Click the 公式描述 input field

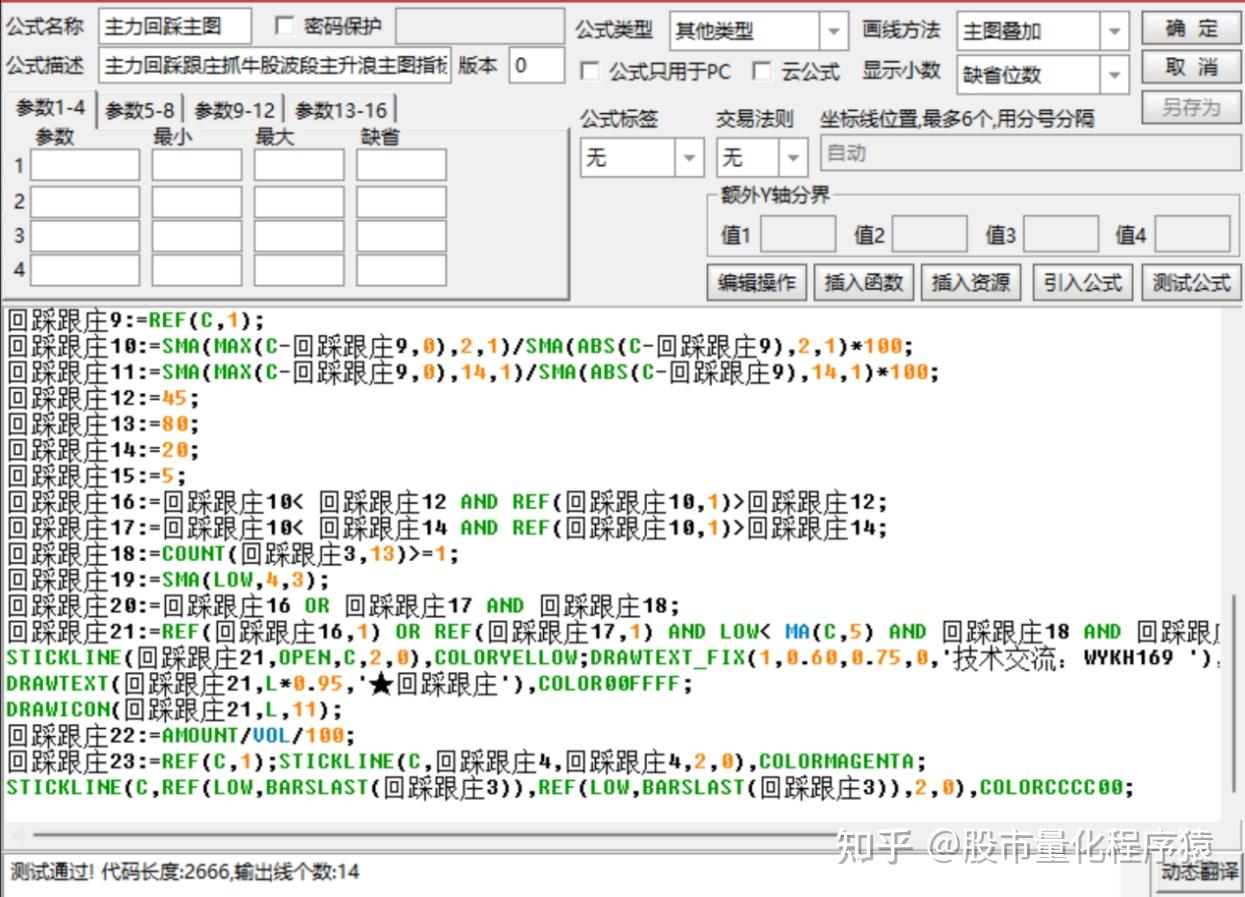click(275, 65)
